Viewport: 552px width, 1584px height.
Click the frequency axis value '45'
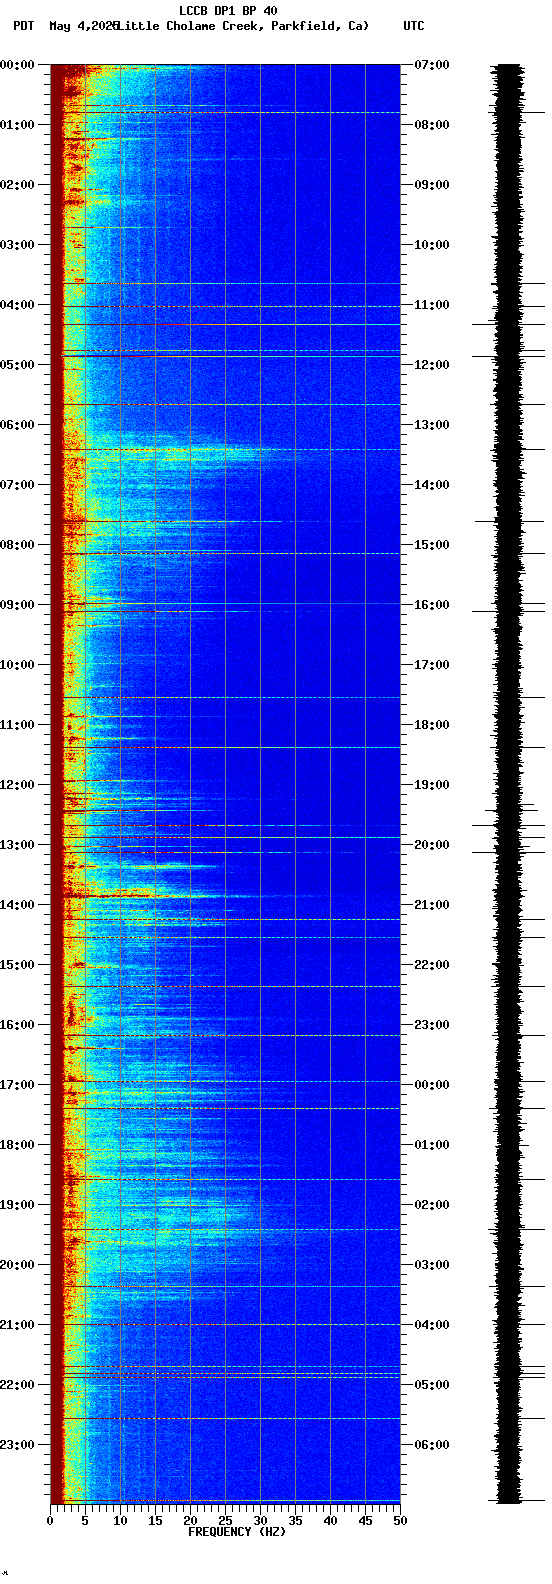click(365, 1521)
